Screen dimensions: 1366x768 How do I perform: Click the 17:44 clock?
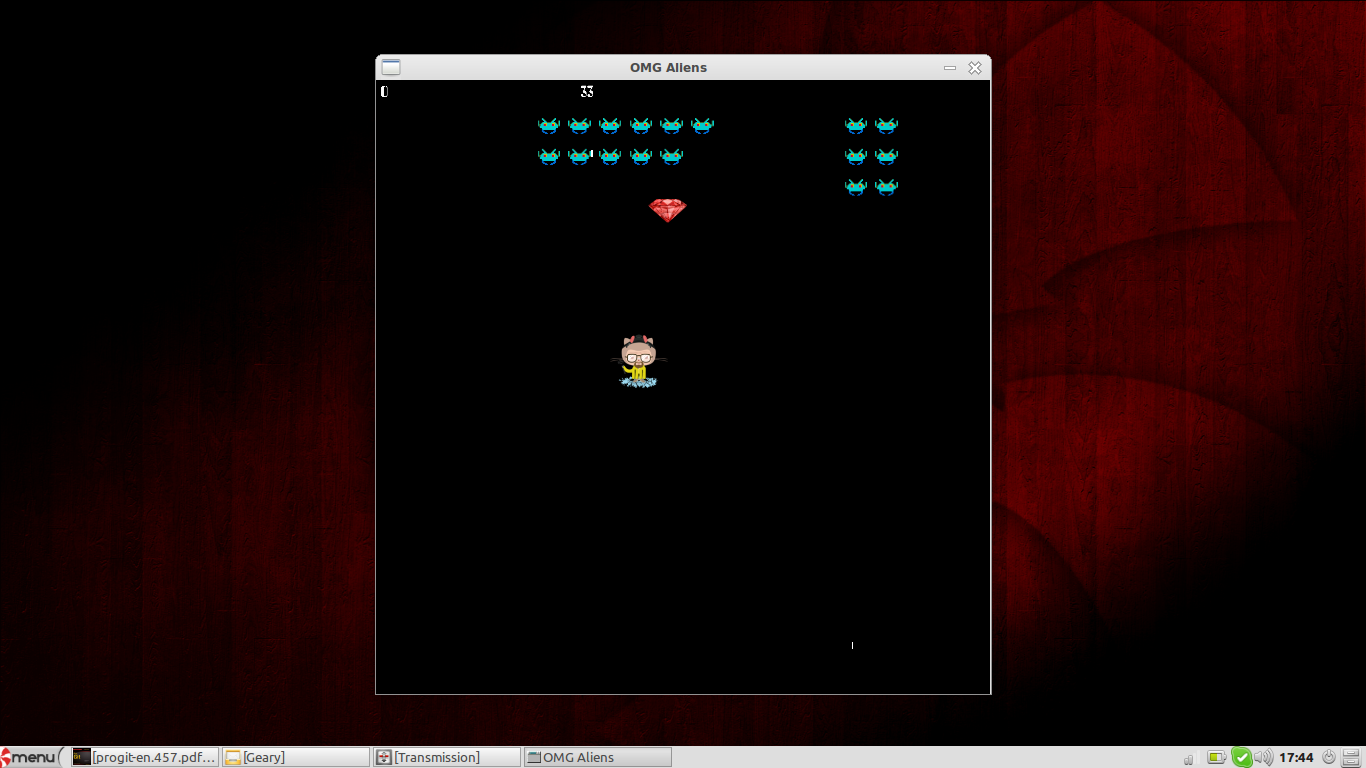[x=1296, y=758]
